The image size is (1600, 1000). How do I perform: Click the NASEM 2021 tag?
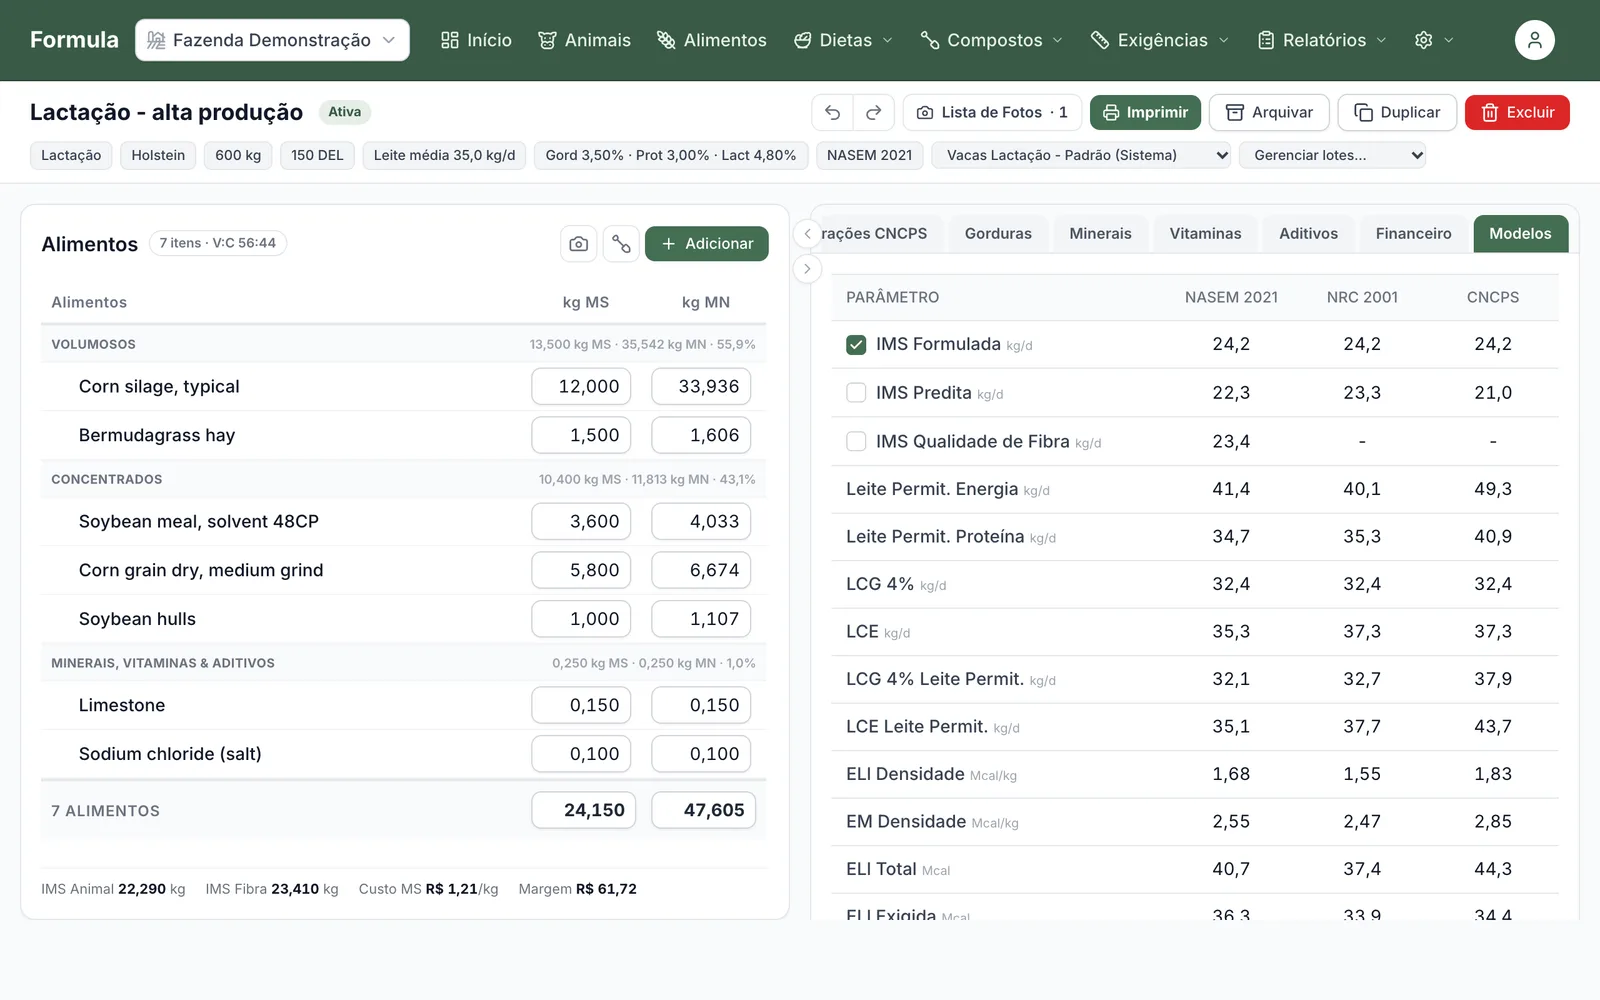pyautogui.click(x=870, y=155)
